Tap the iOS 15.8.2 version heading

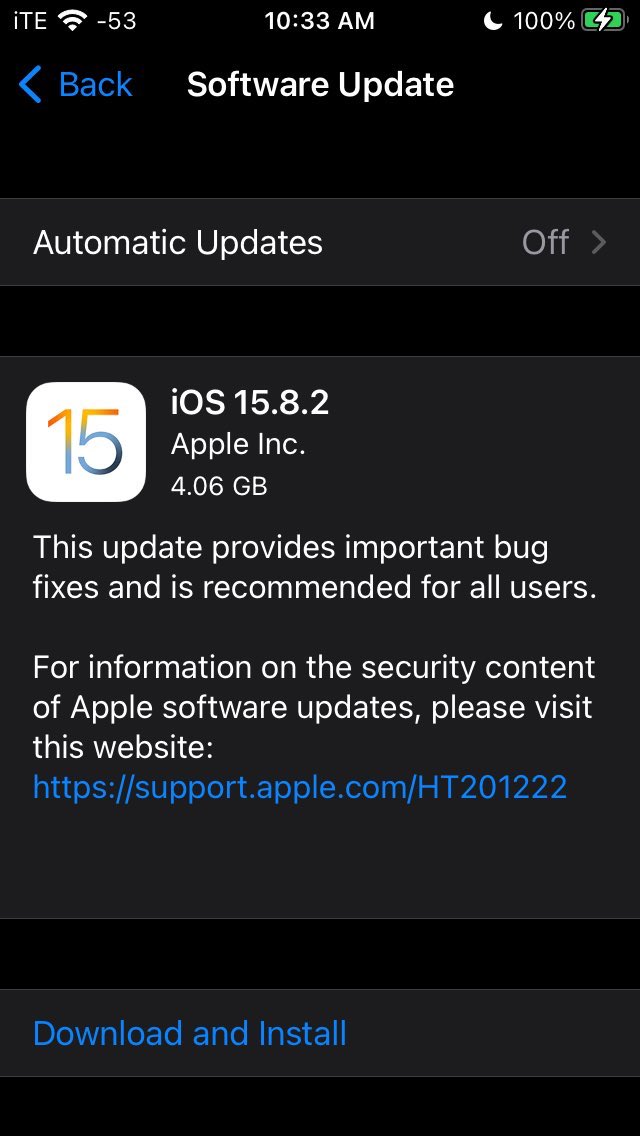(249, 402)
